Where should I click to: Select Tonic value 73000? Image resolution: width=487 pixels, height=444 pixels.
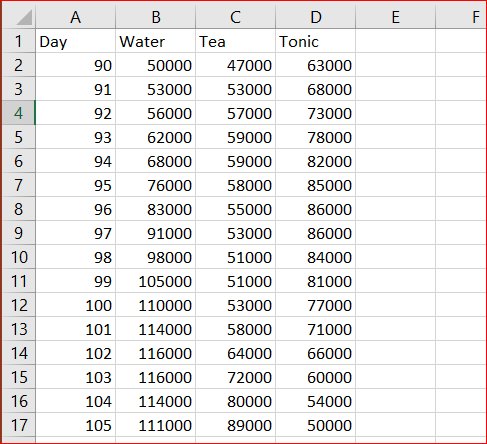point(316,113)
